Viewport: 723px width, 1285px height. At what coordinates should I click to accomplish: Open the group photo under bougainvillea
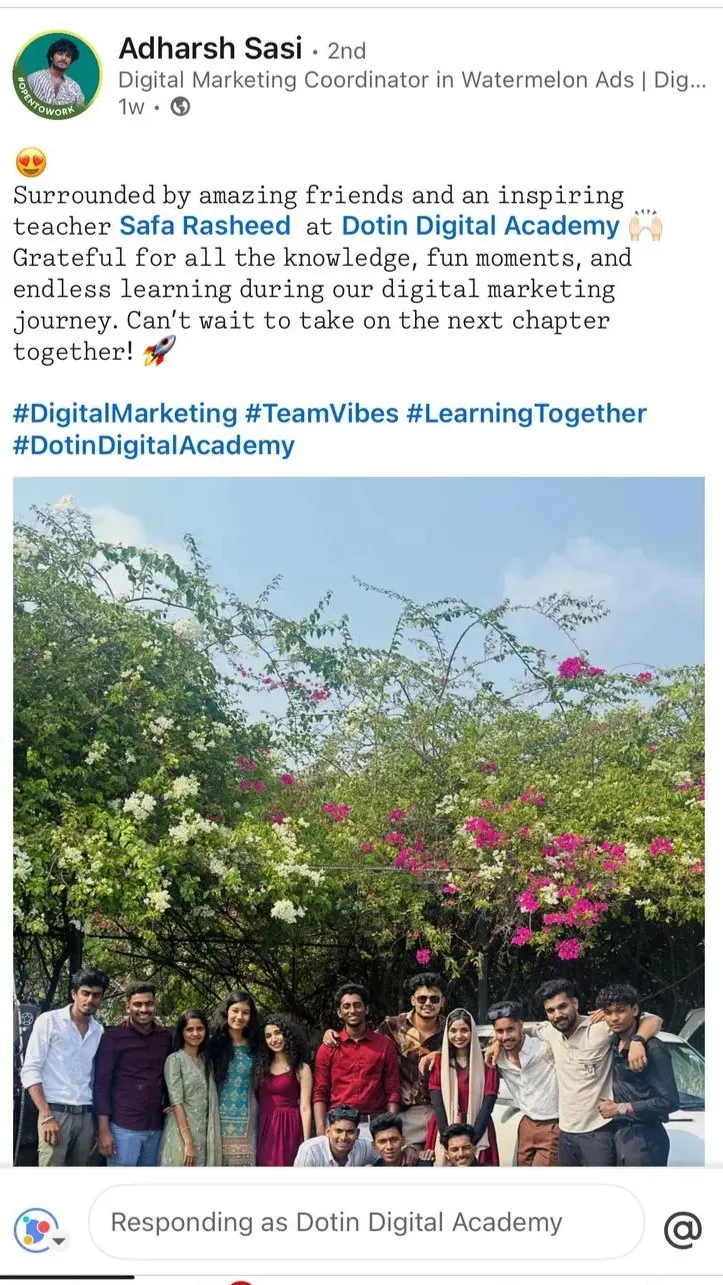tap(359, 821)
